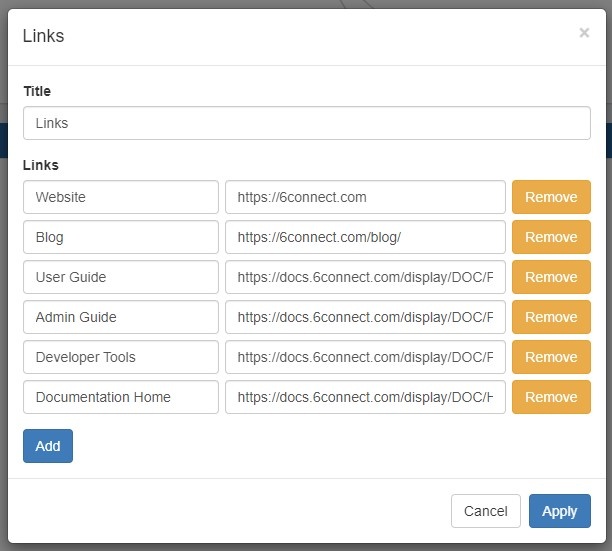Remove the Admin Guide link row
This screenshot has height=551, width=612.
pos(551,317)
